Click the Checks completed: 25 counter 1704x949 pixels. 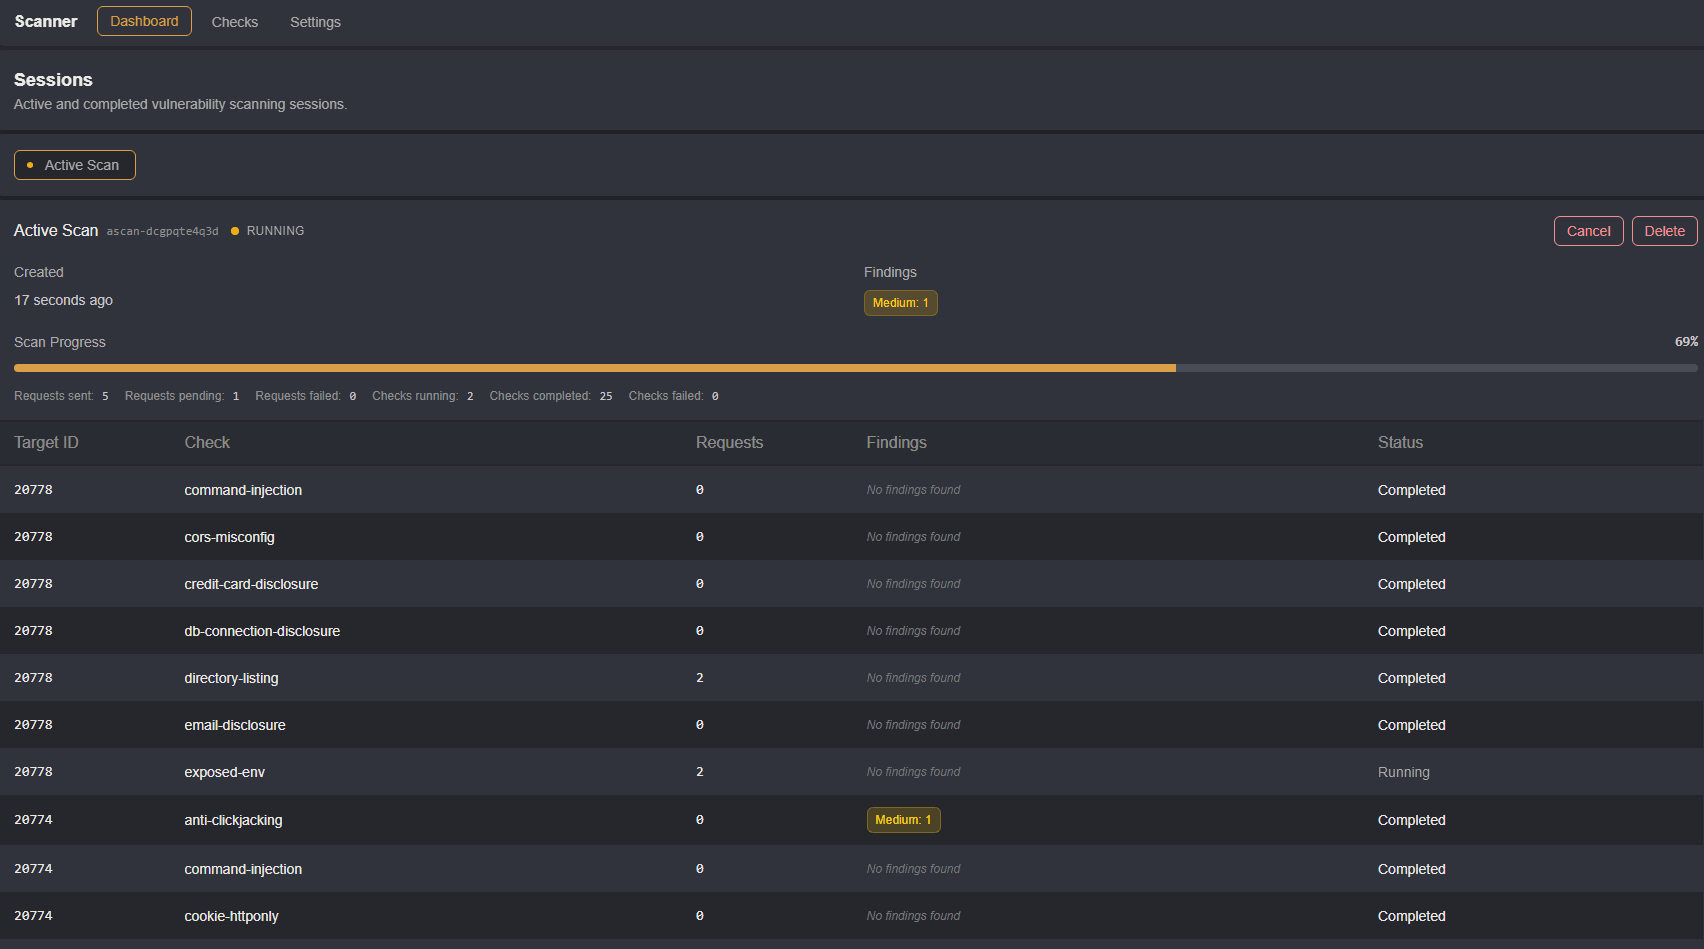(x=550, y=395)
